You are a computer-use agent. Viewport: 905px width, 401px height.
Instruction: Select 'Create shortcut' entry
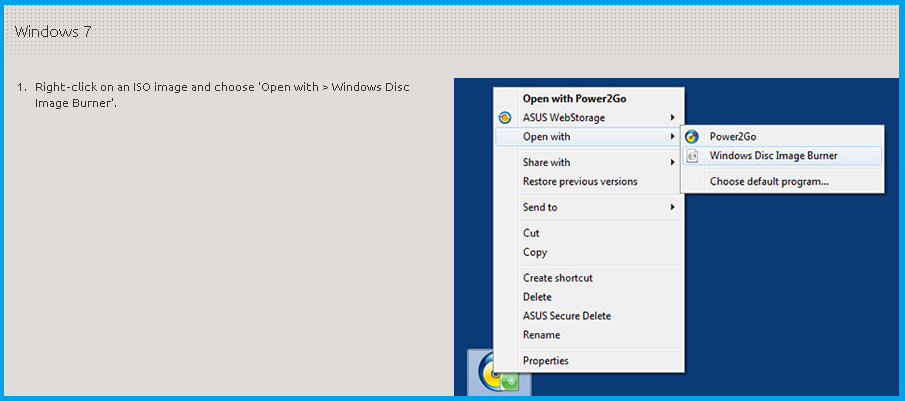point(589,278)
